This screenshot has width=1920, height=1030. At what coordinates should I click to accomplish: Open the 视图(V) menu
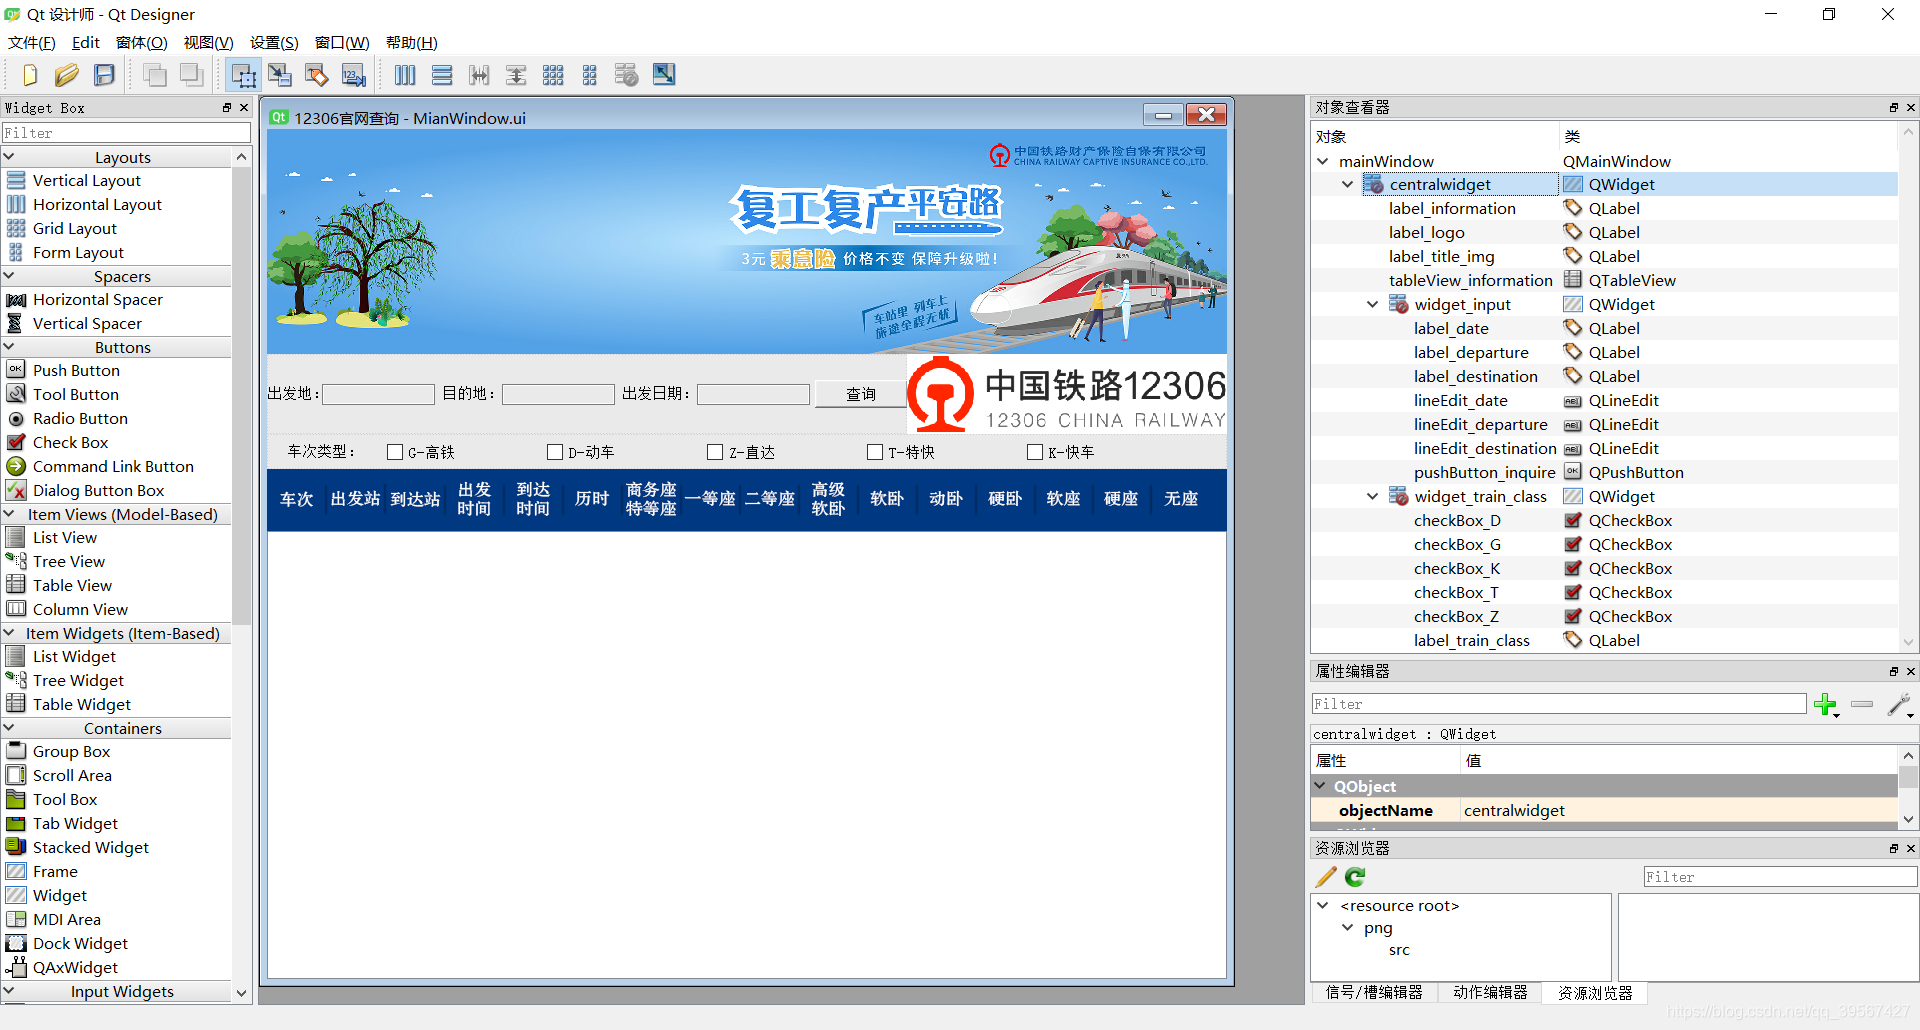coord(208,42)
